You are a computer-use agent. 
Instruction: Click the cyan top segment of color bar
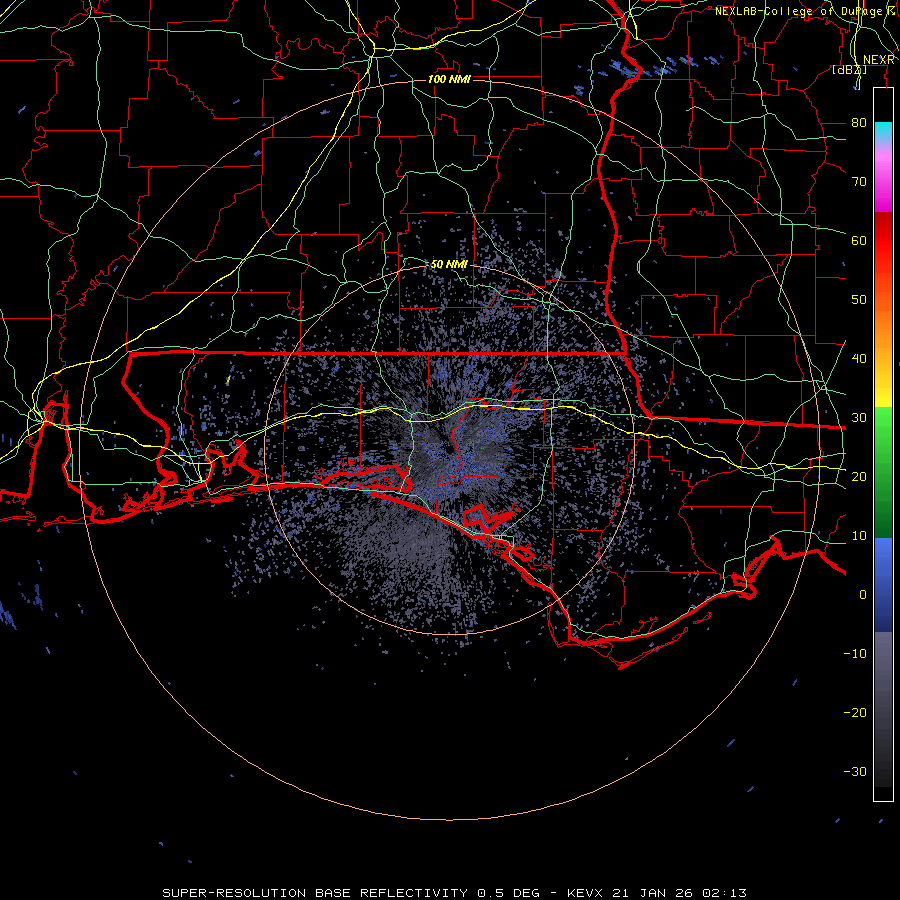(x=883, y=132)
